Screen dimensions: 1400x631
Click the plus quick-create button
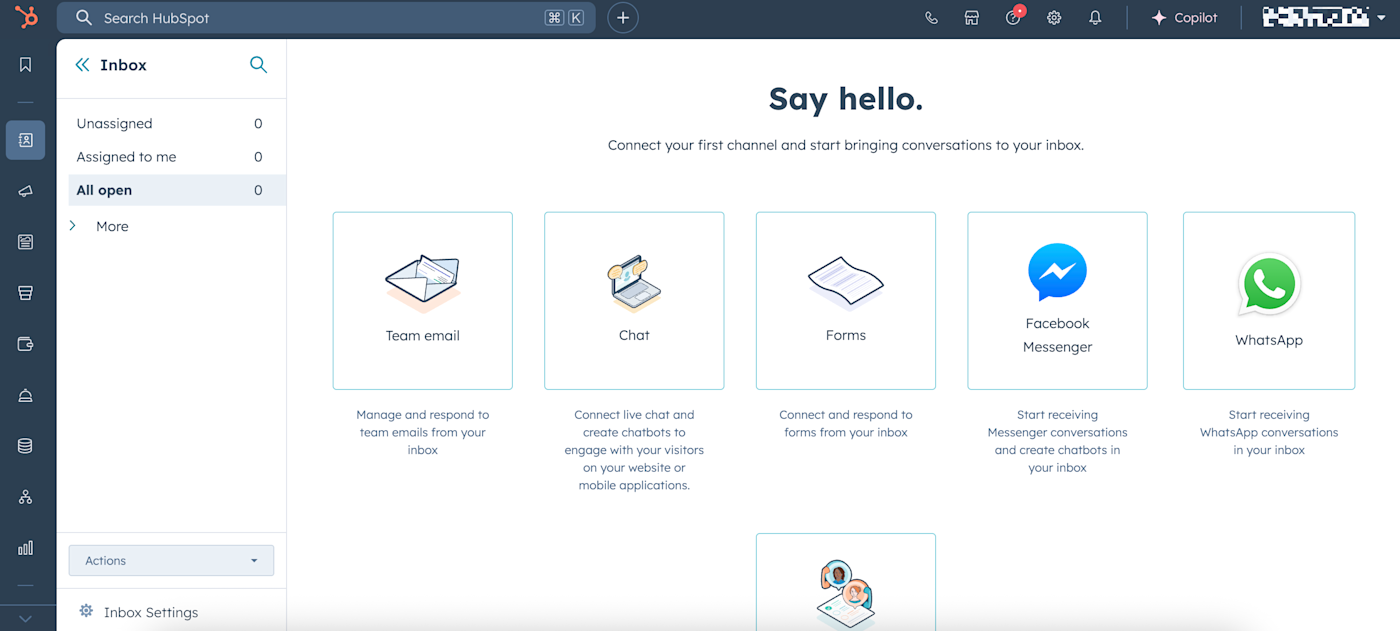click(x=623, y=18)
